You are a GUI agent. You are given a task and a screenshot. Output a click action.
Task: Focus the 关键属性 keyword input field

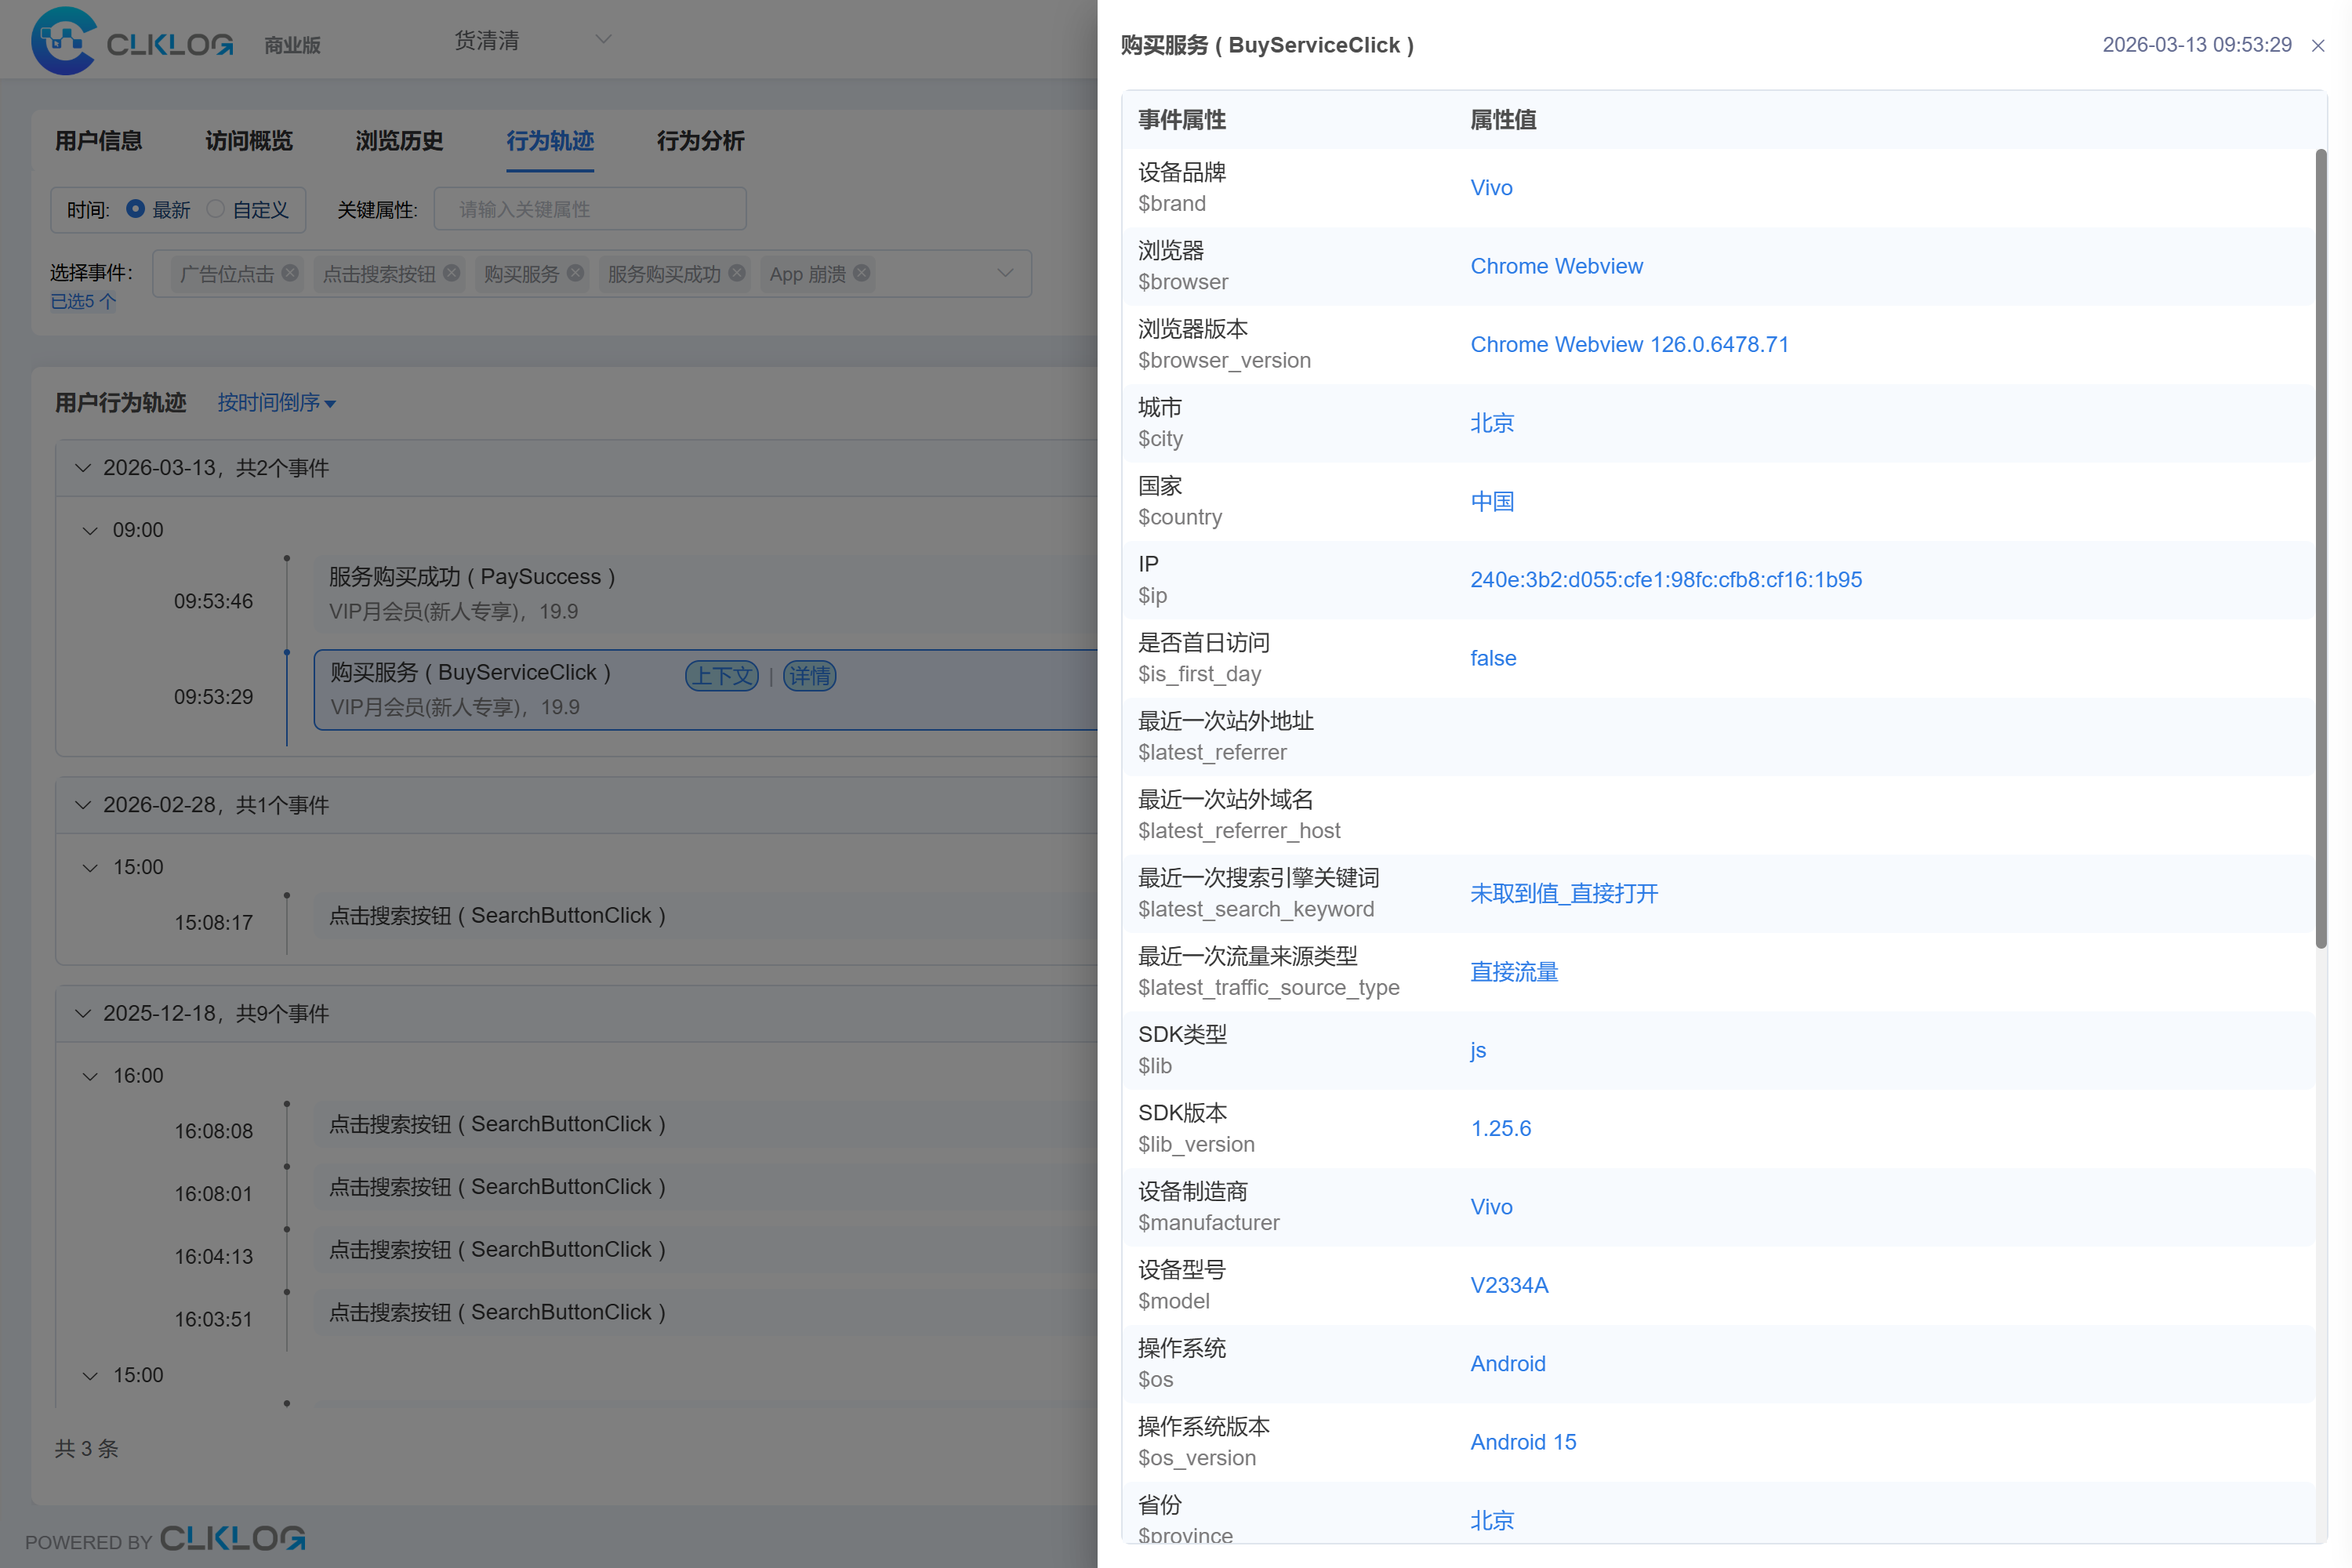(590, 209)
